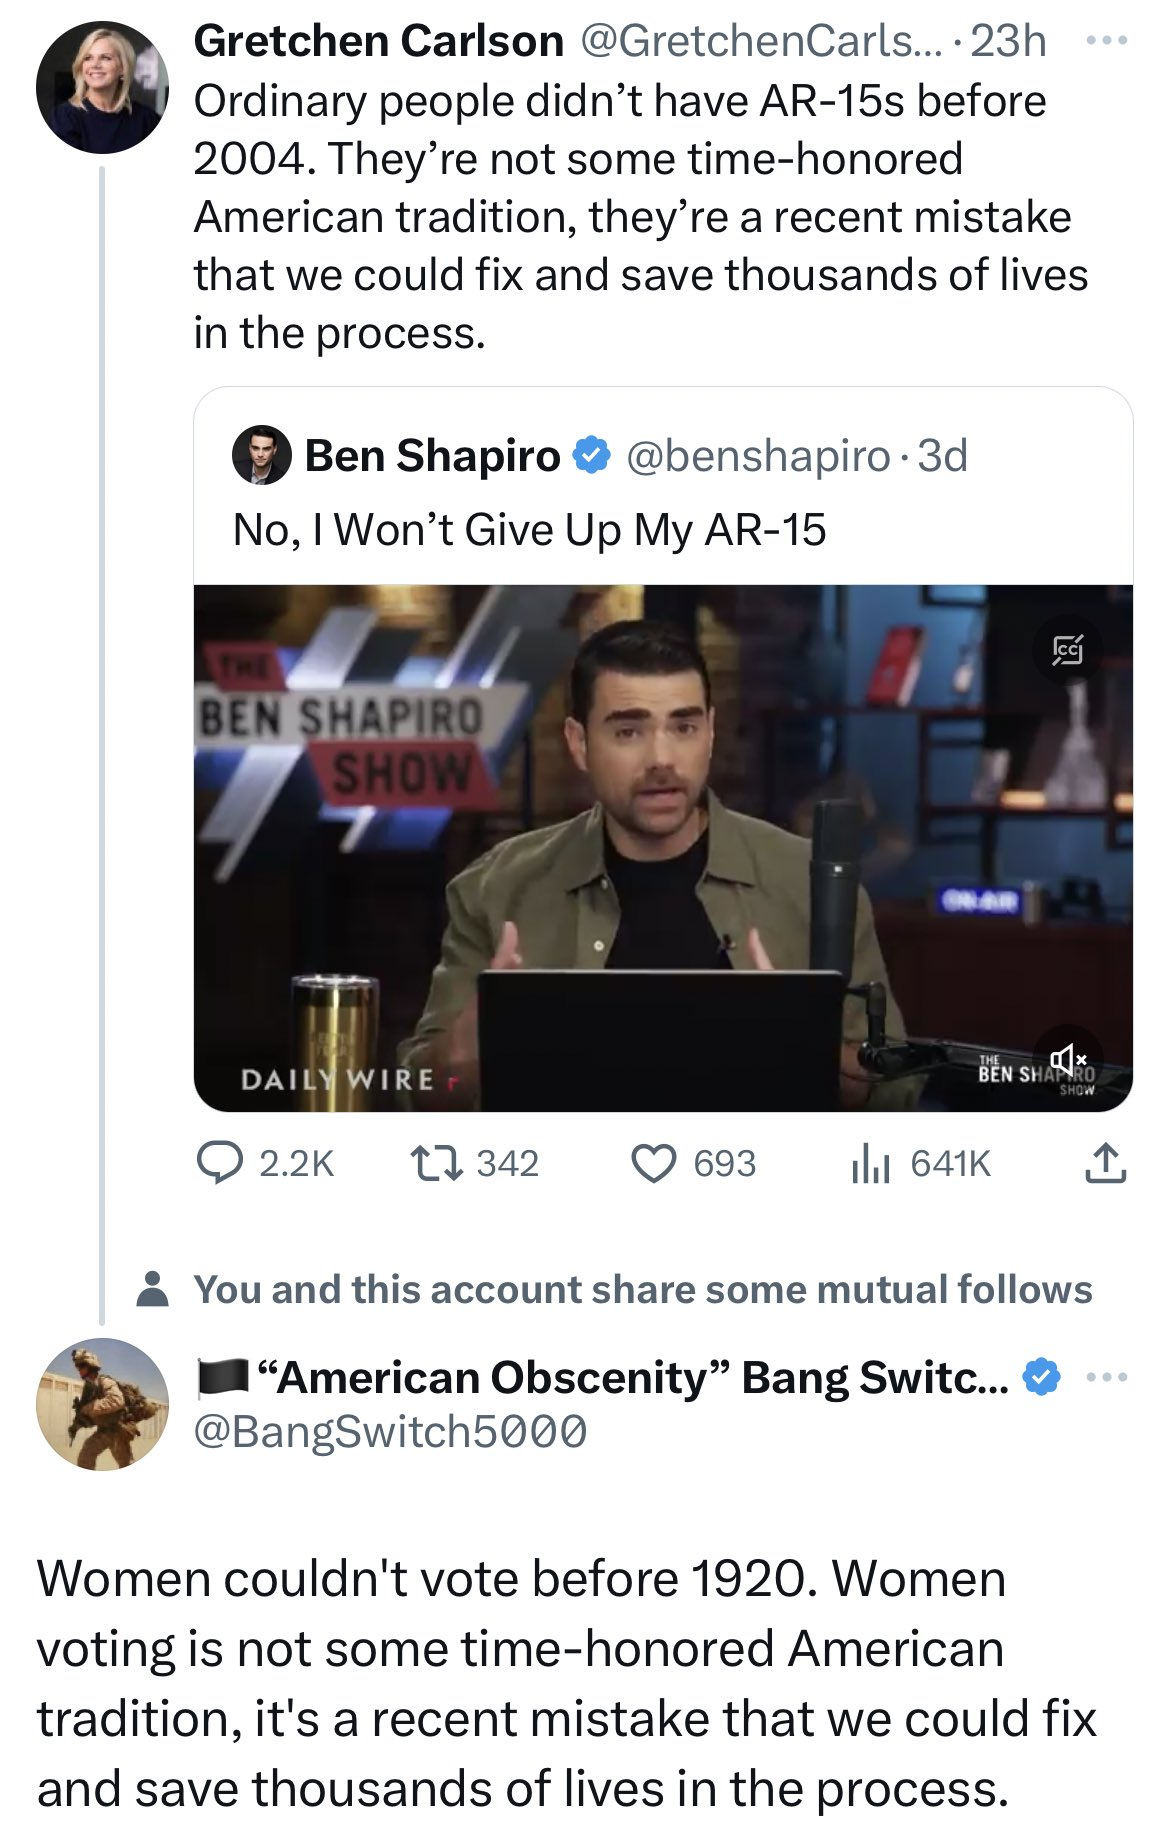
Task: Click Ben Shapiro's blue verified badge
Action: [592, 456]
